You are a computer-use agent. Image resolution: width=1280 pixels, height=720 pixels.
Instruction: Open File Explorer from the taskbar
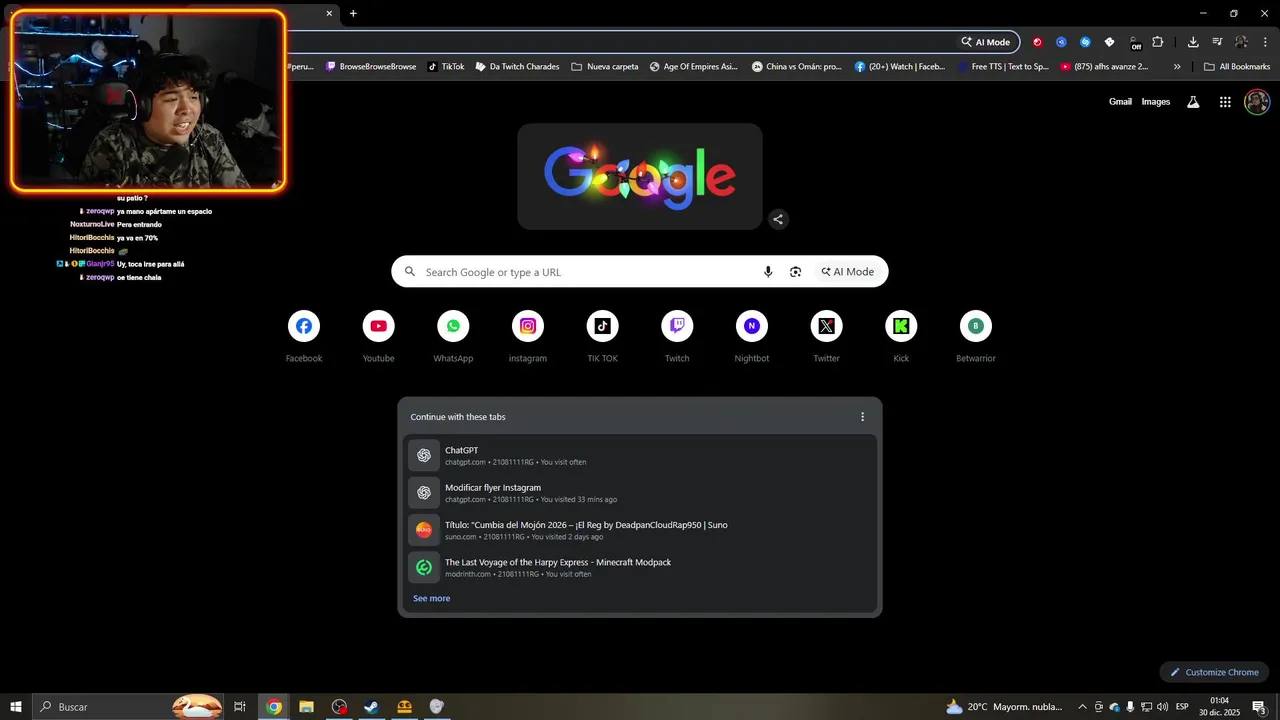[307, 707]
